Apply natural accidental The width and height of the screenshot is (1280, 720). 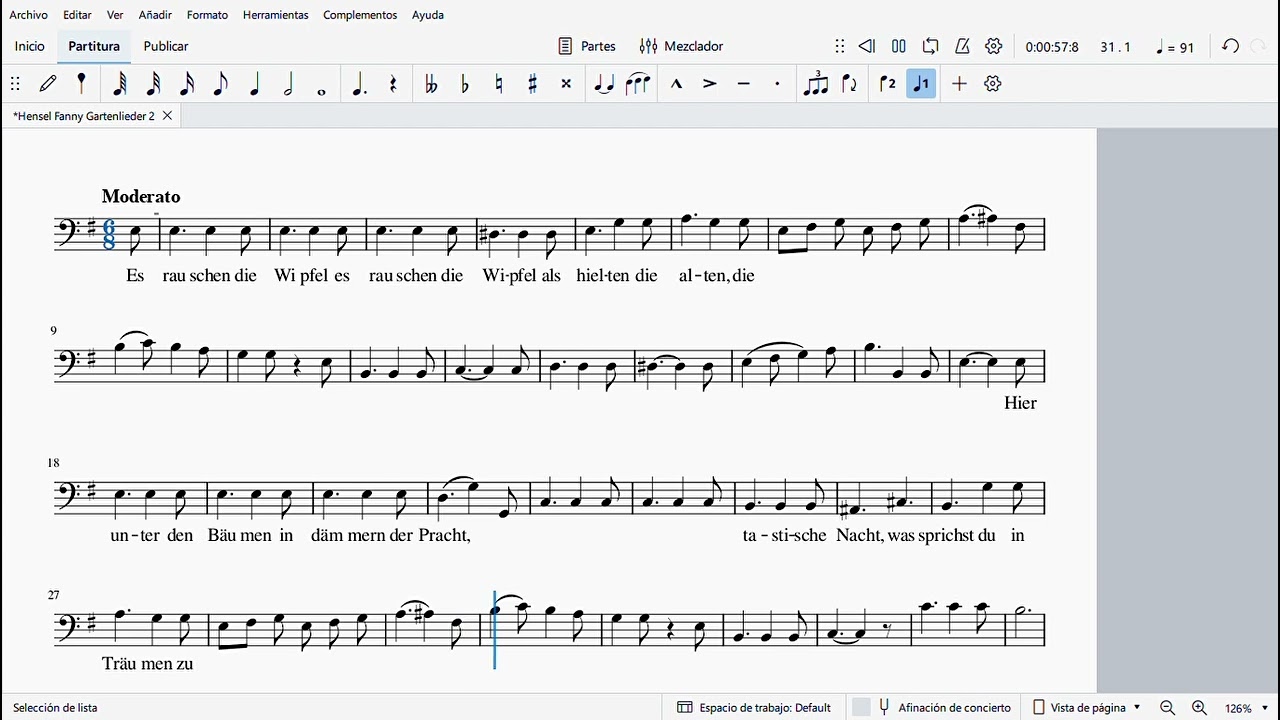tap(498, 84)
